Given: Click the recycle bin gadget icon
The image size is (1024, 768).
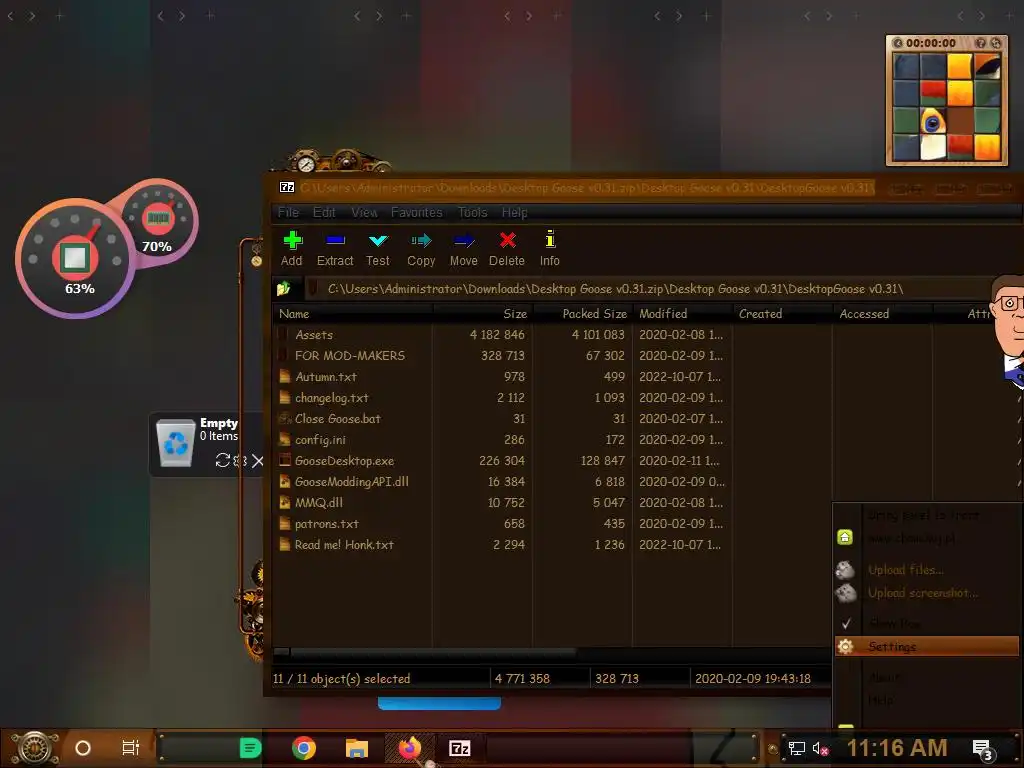Looking at the screenshot, I should pyautogui.click(x=176, y=442).
